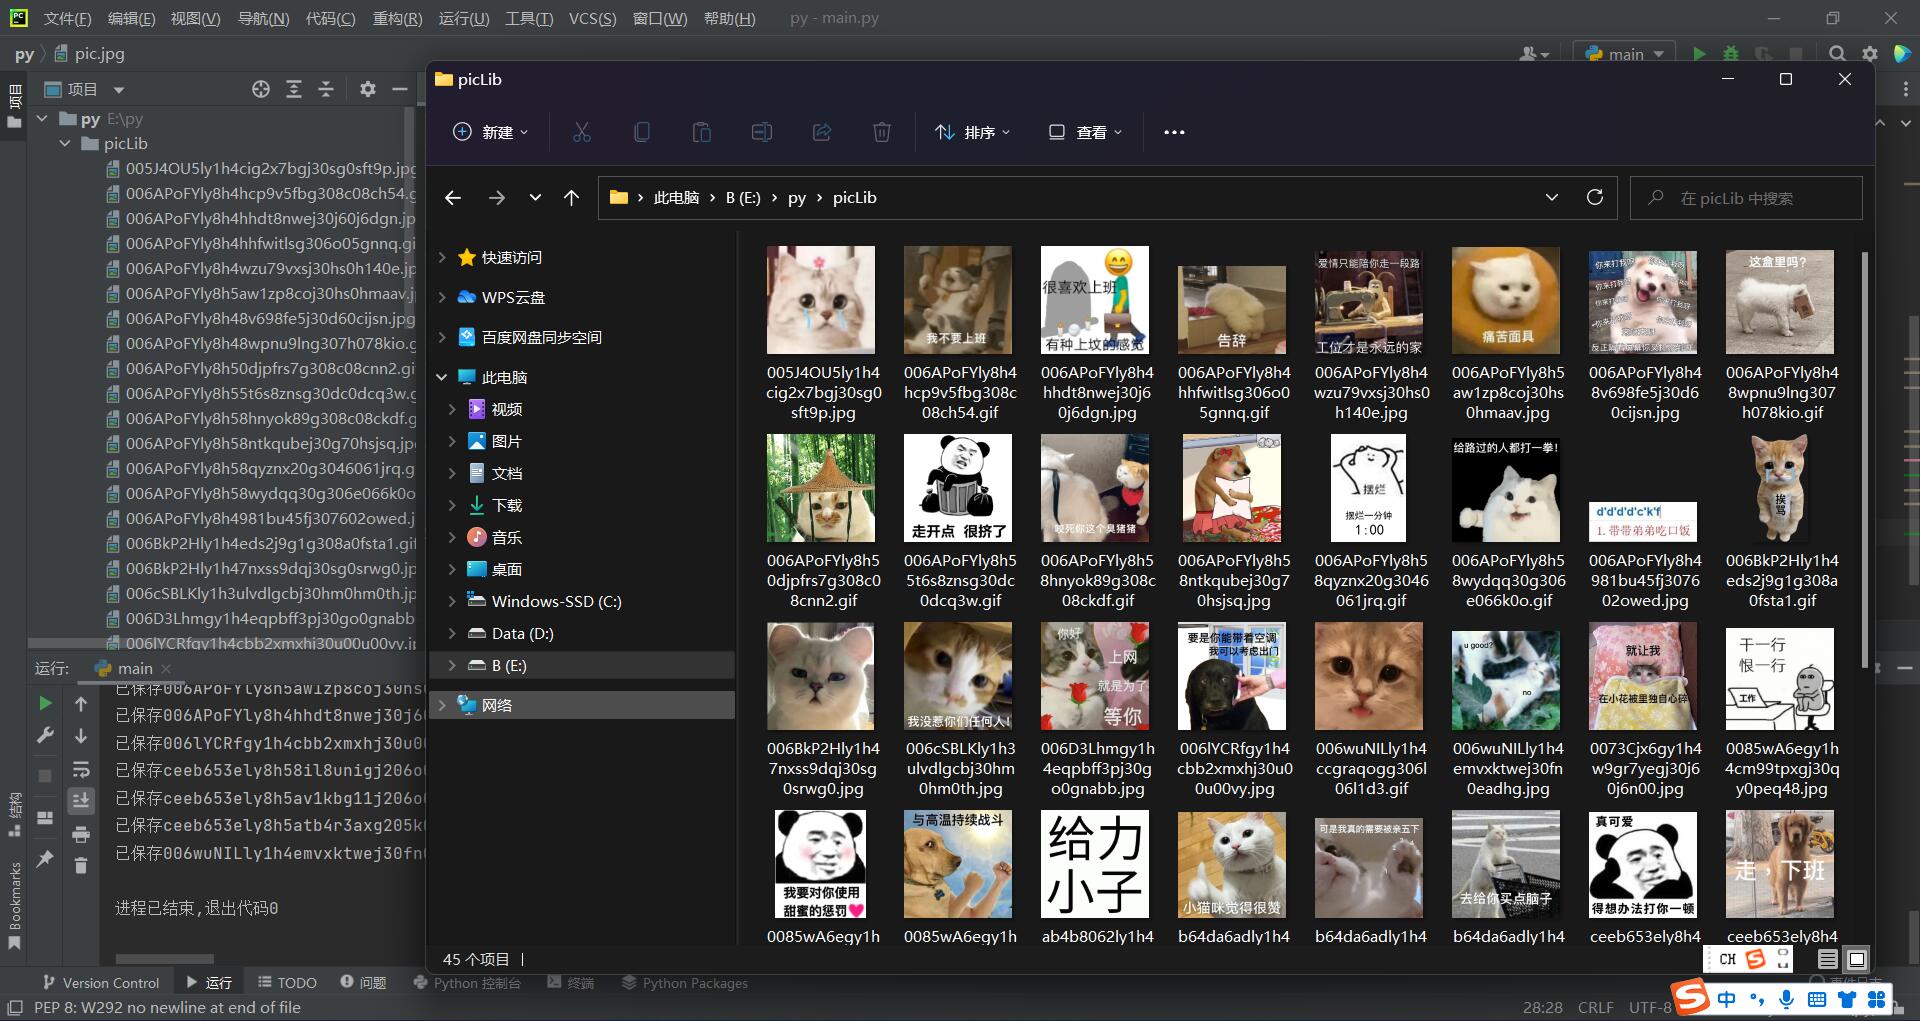Open PyCharm 编辑(E) menu

pyautogui.click(x=132, y=18)
